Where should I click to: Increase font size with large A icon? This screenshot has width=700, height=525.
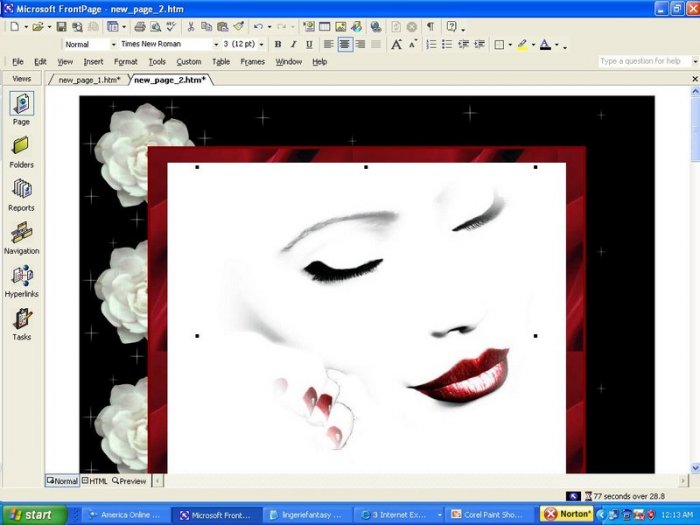coord(396,44)
